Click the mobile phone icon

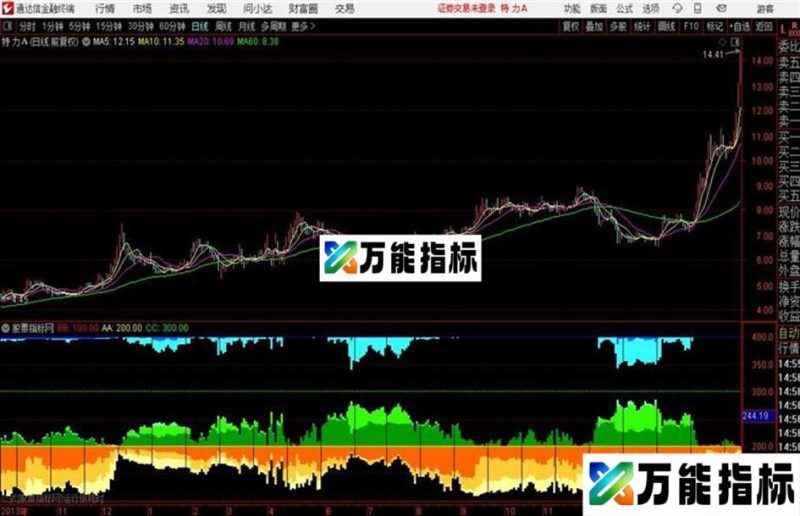[x=697, y=8]
